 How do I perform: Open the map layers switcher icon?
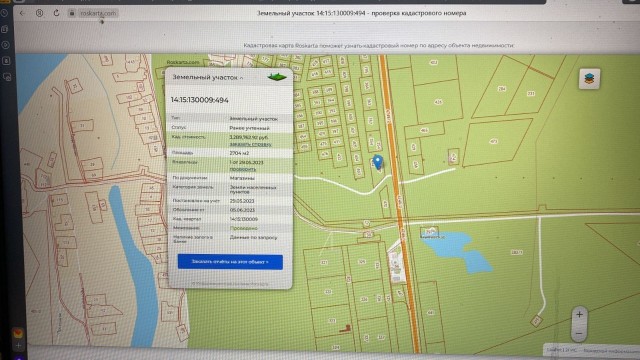click(x=589, y=78)
